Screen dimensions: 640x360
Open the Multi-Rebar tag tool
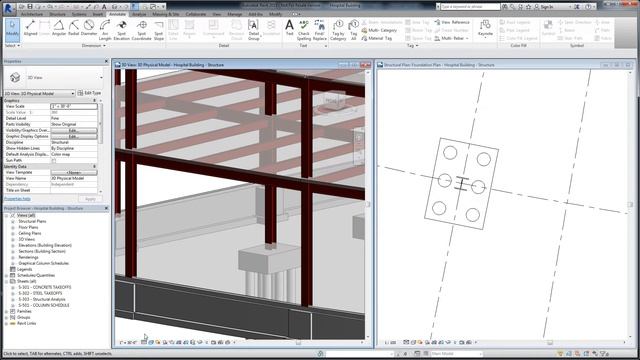451,38
